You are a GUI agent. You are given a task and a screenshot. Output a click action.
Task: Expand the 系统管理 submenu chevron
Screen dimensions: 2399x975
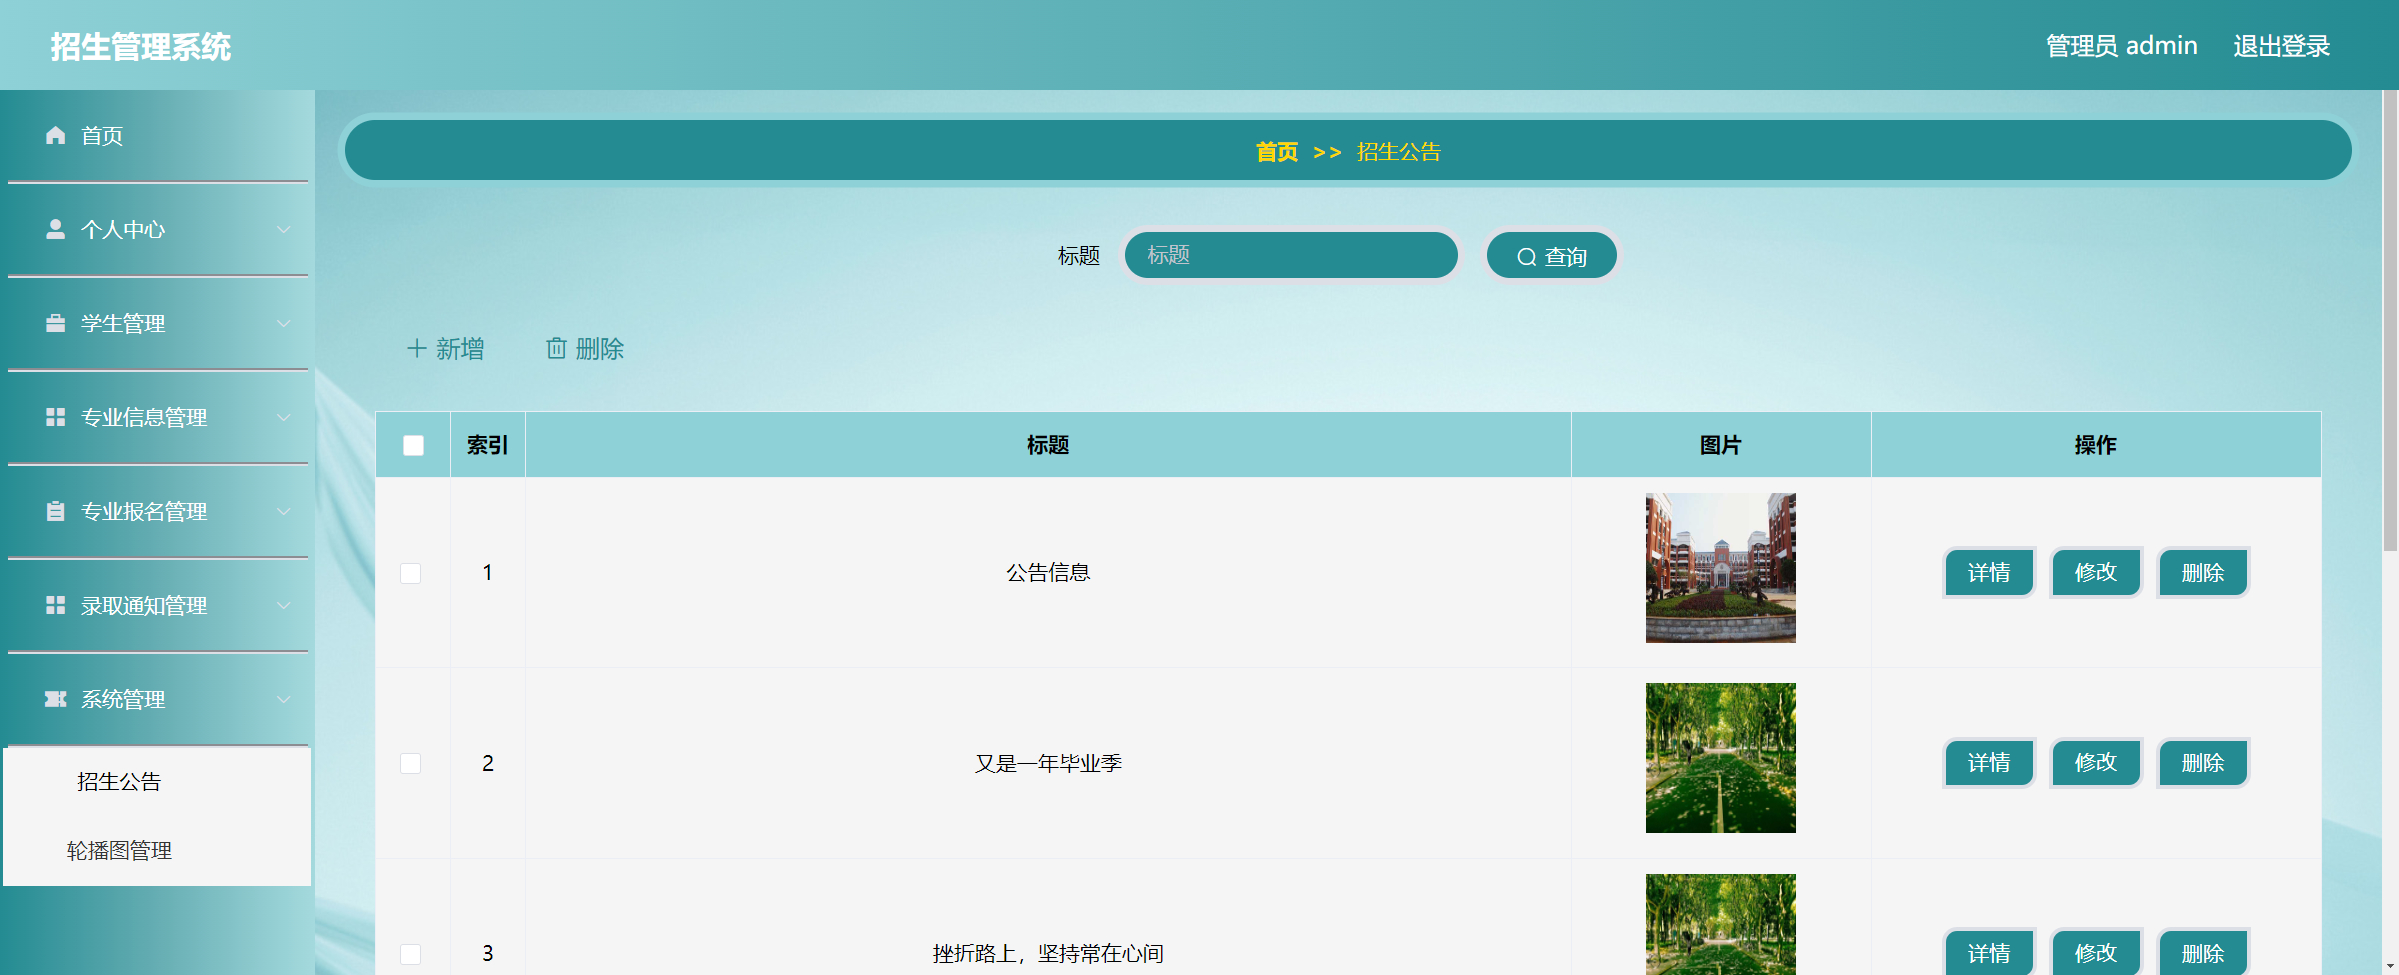tap(283, 699)
